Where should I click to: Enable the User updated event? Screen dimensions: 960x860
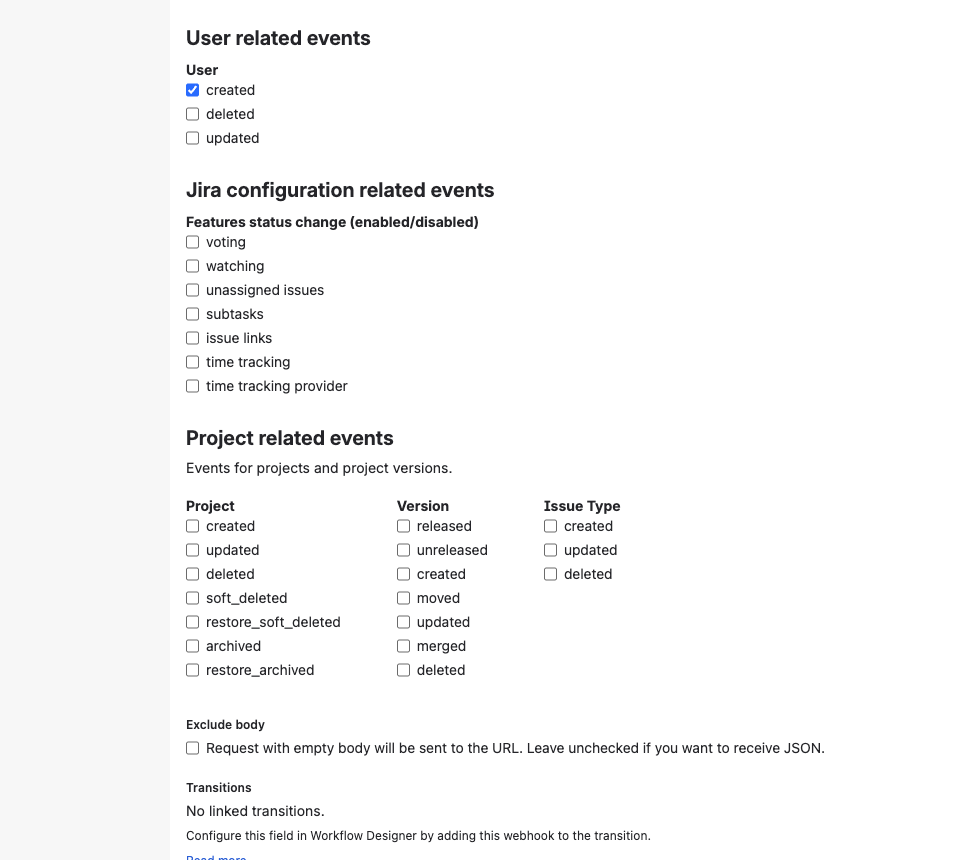(192, 138)
